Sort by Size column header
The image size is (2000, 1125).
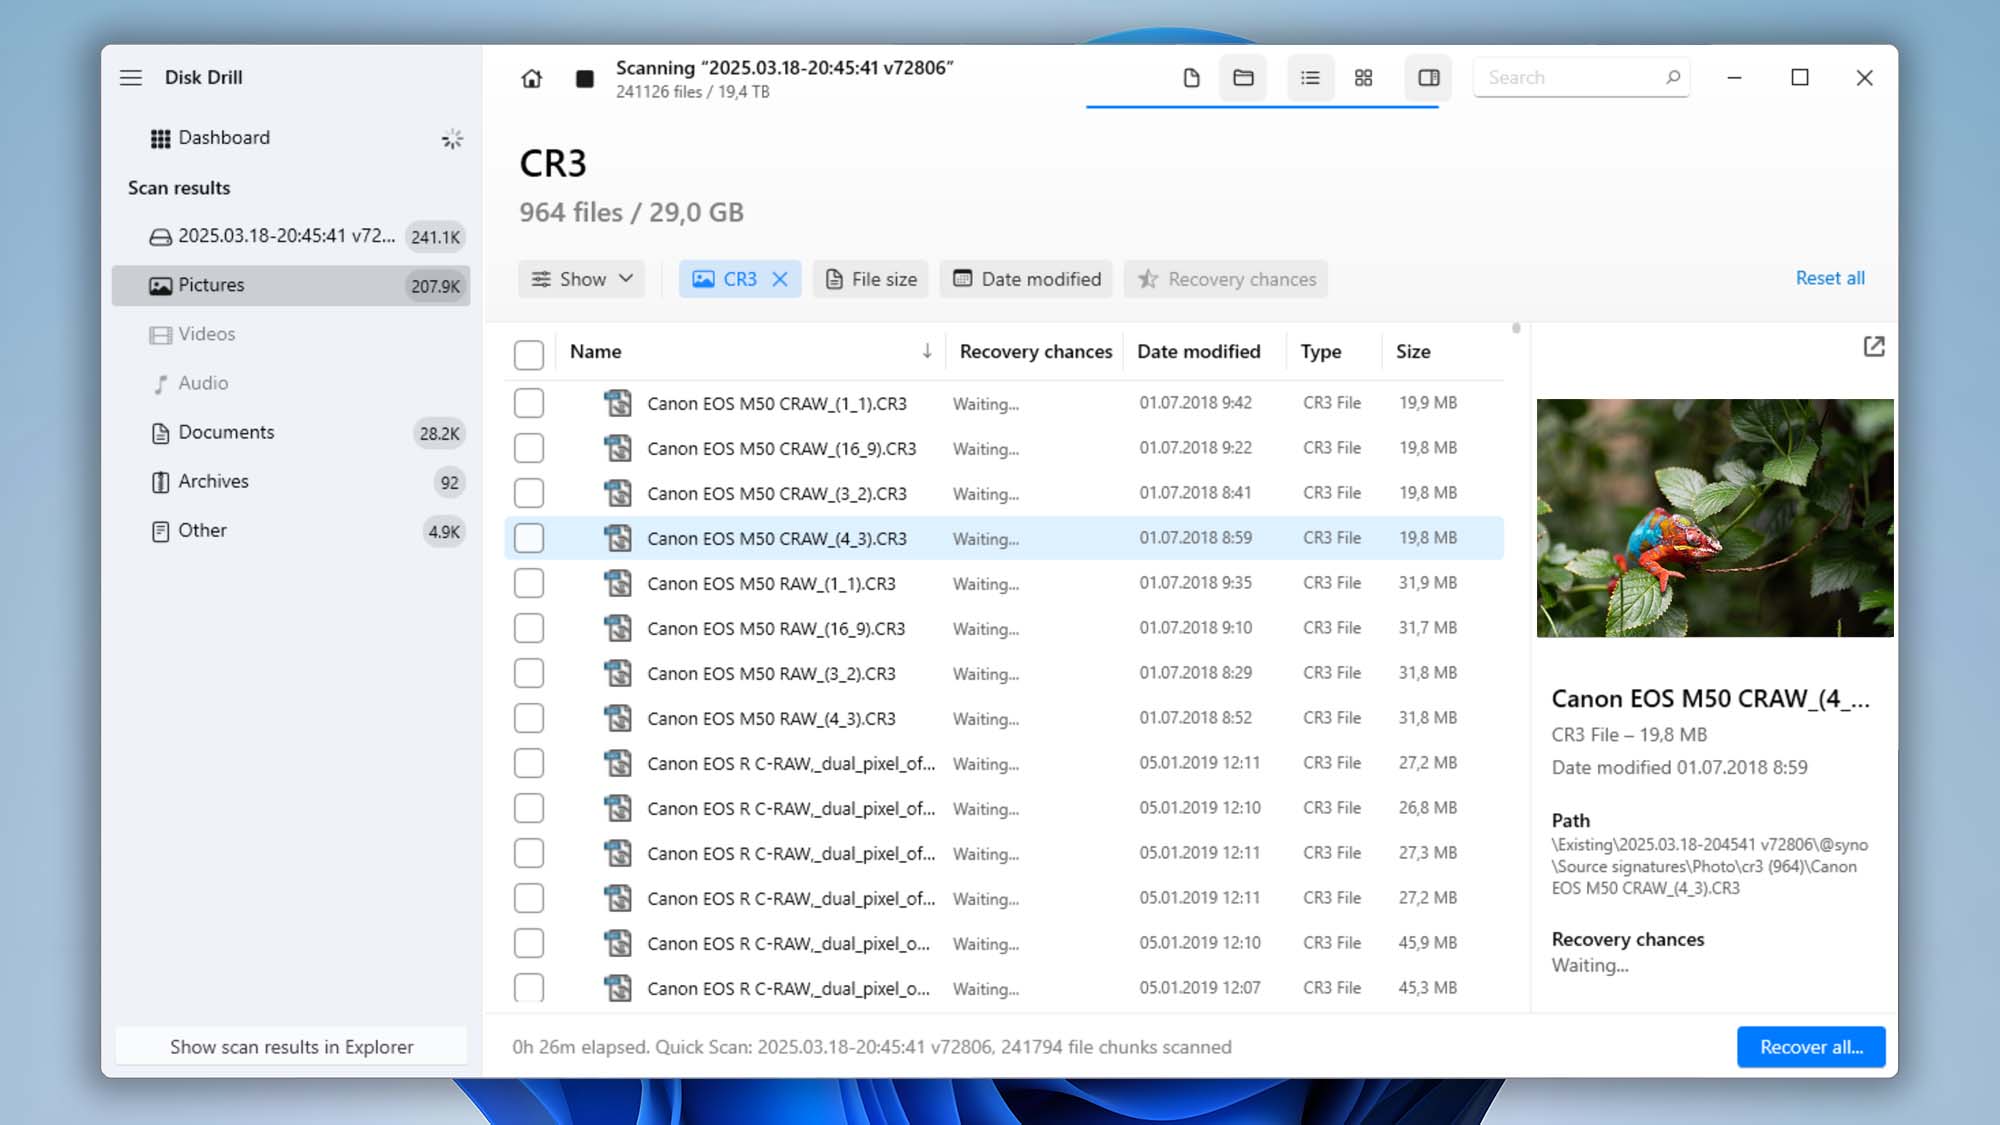[1412, 351]
